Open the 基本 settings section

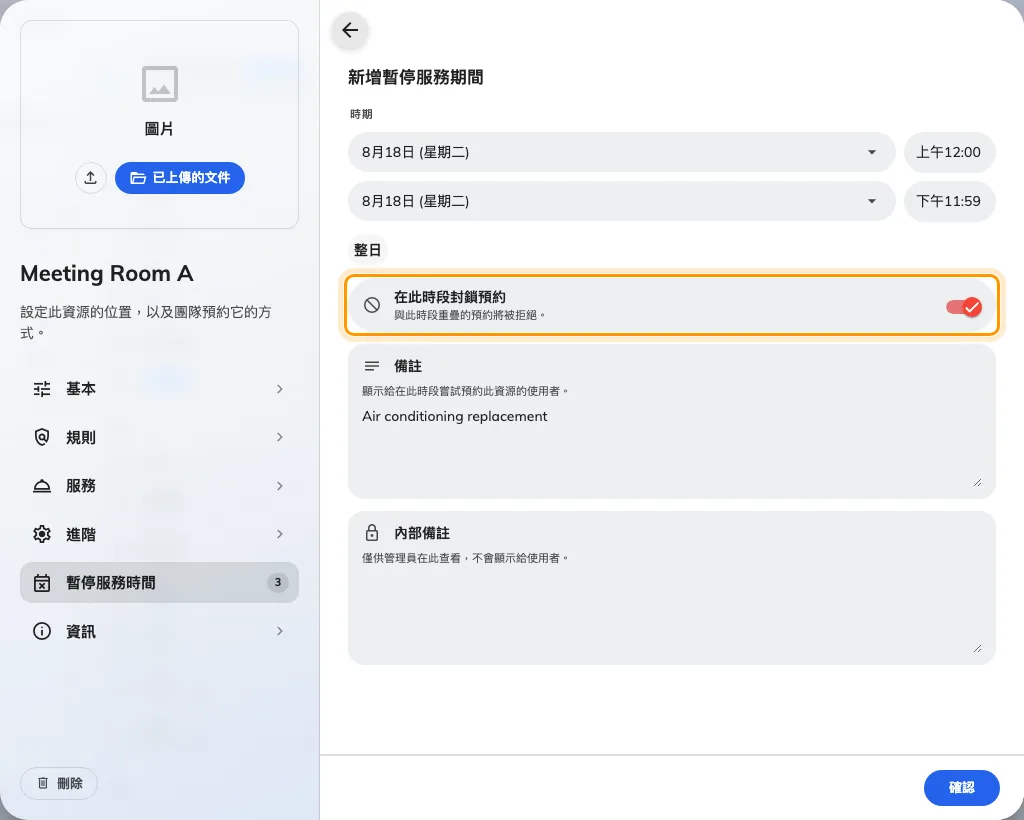159,389
